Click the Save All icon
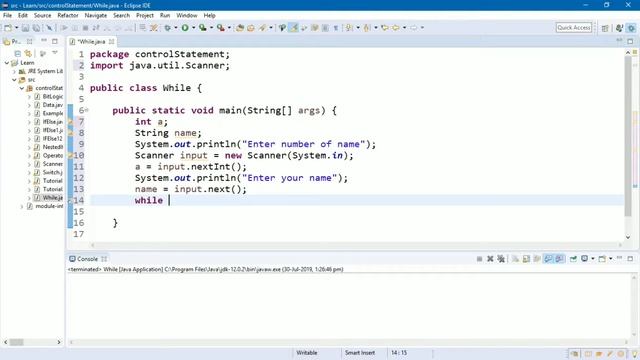The image size is (640, 360). coord(36,28)
